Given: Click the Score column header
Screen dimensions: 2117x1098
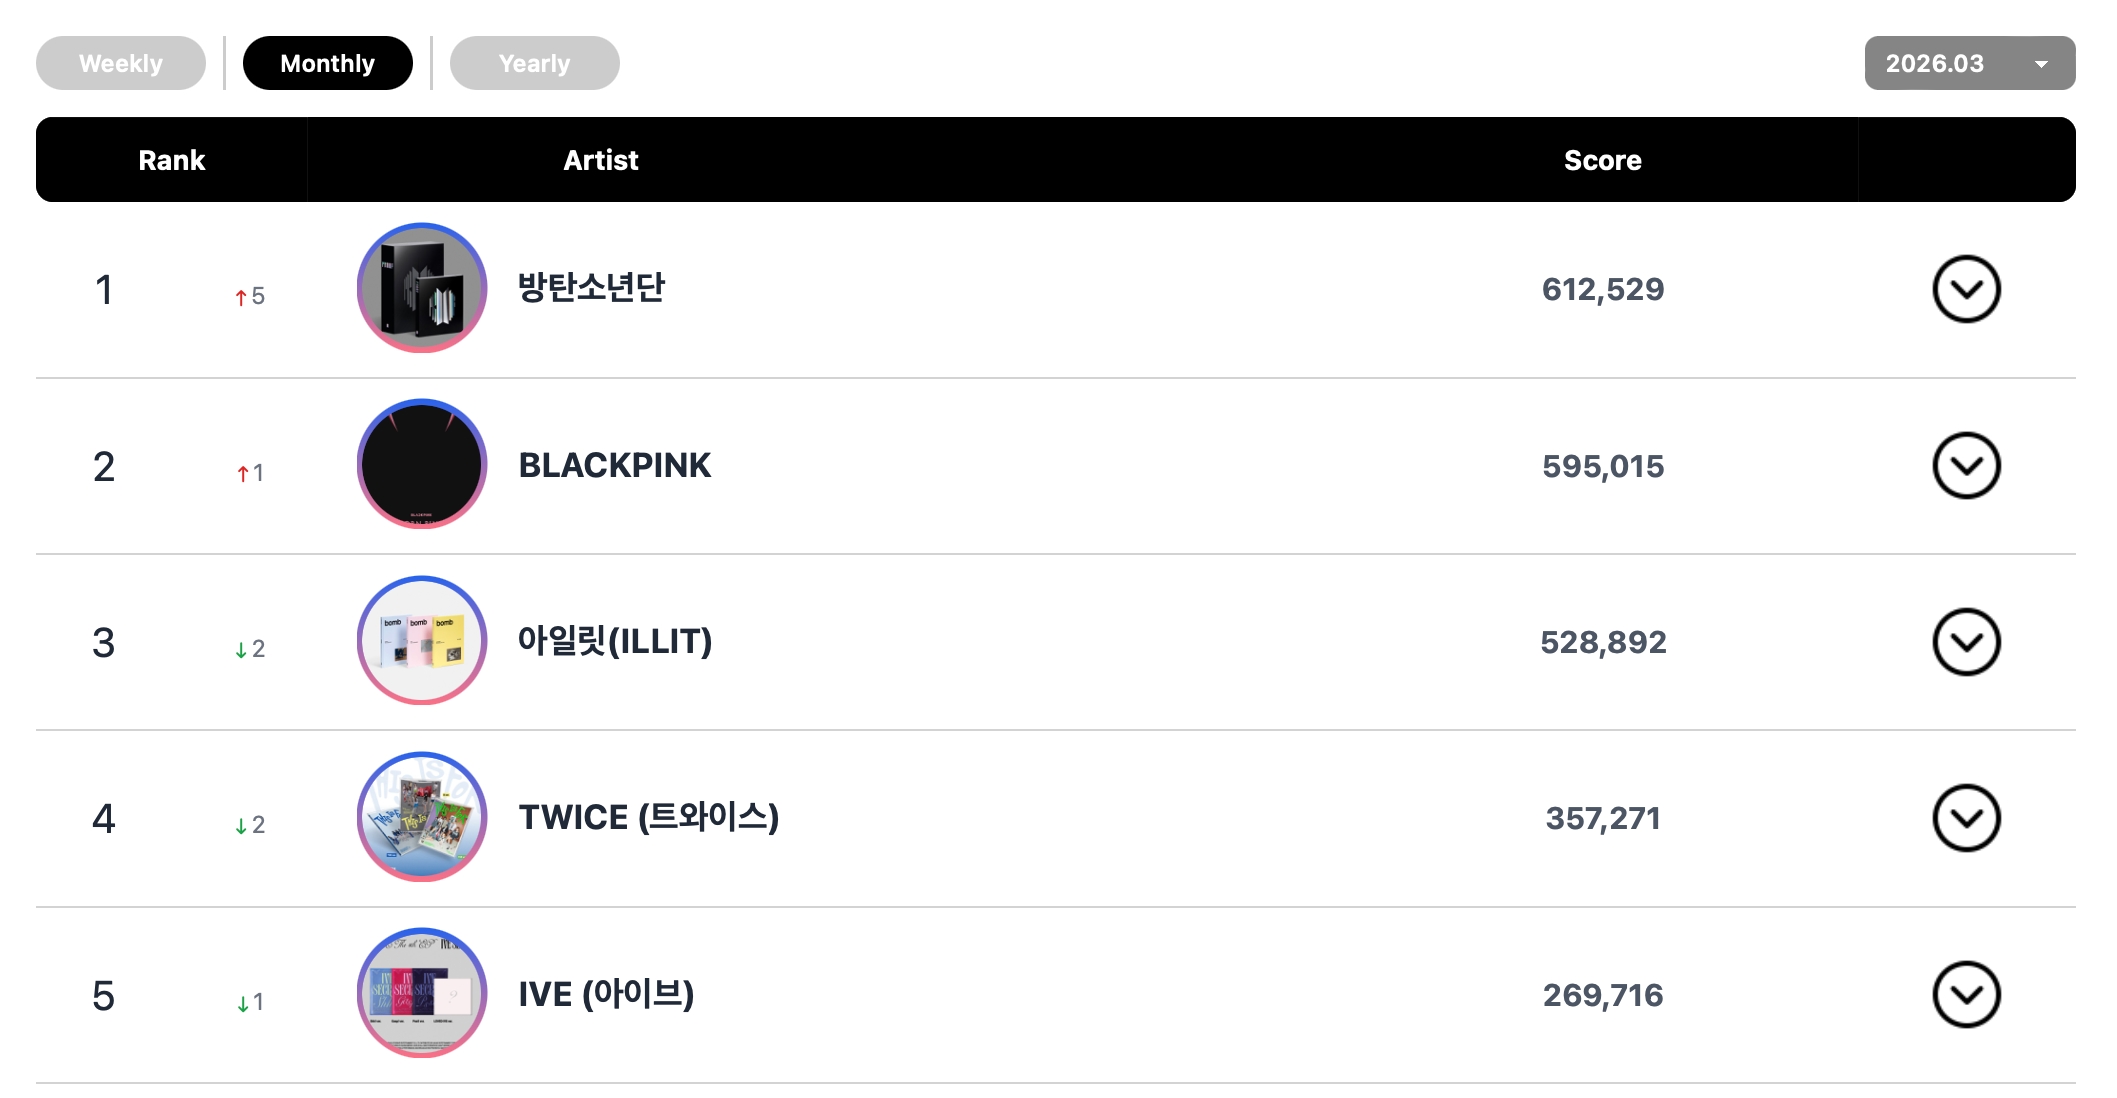Looking at the screenshot, I should (x=1602, y=160).
